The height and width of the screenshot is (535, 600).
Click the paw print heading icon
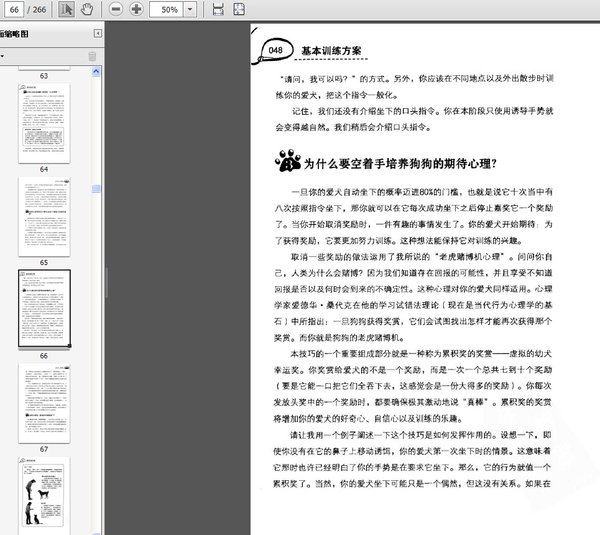[x=288, y=161]
